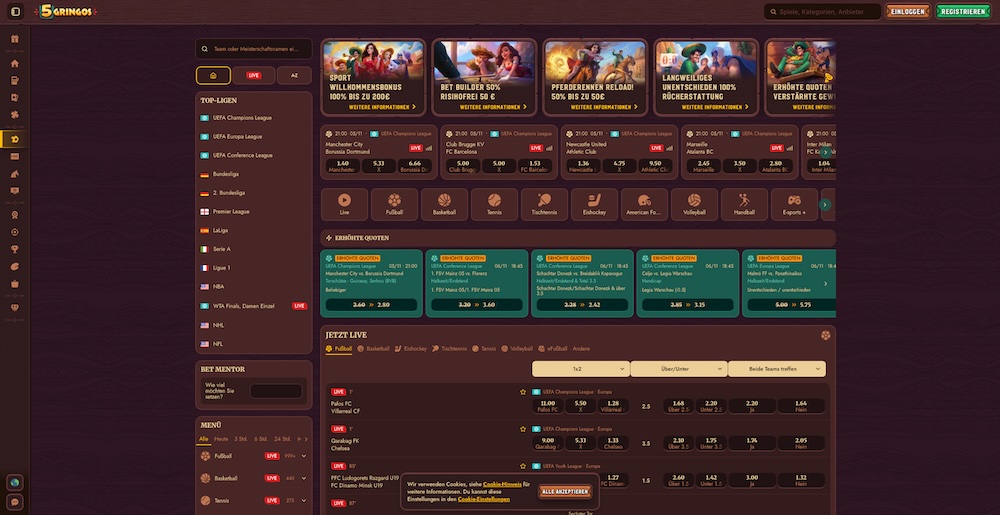Viewport: 1000px width, 515px height.
Task: Switch to the LIVE view toggle
Action: click(254, 75)
